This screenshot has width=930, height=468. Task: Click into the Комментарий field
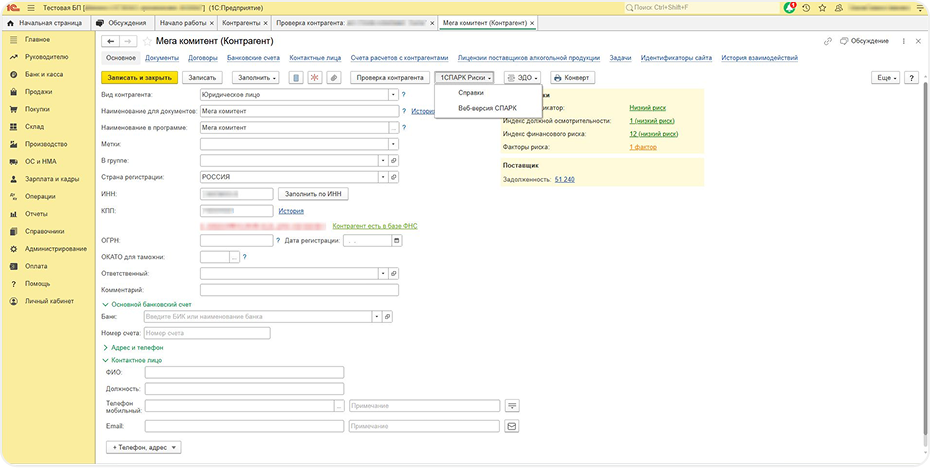300,290
